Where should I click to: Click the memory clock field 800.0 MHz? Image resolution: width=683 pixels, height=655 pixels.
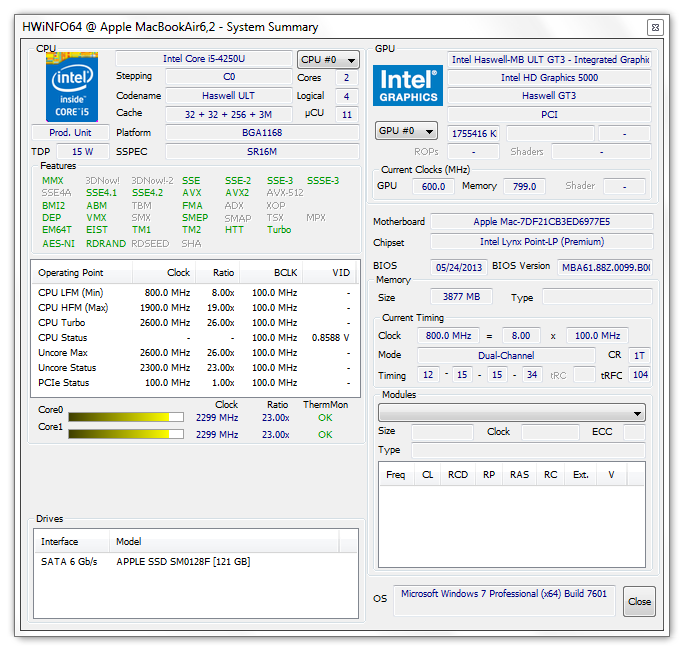click(x=449, y=336)
